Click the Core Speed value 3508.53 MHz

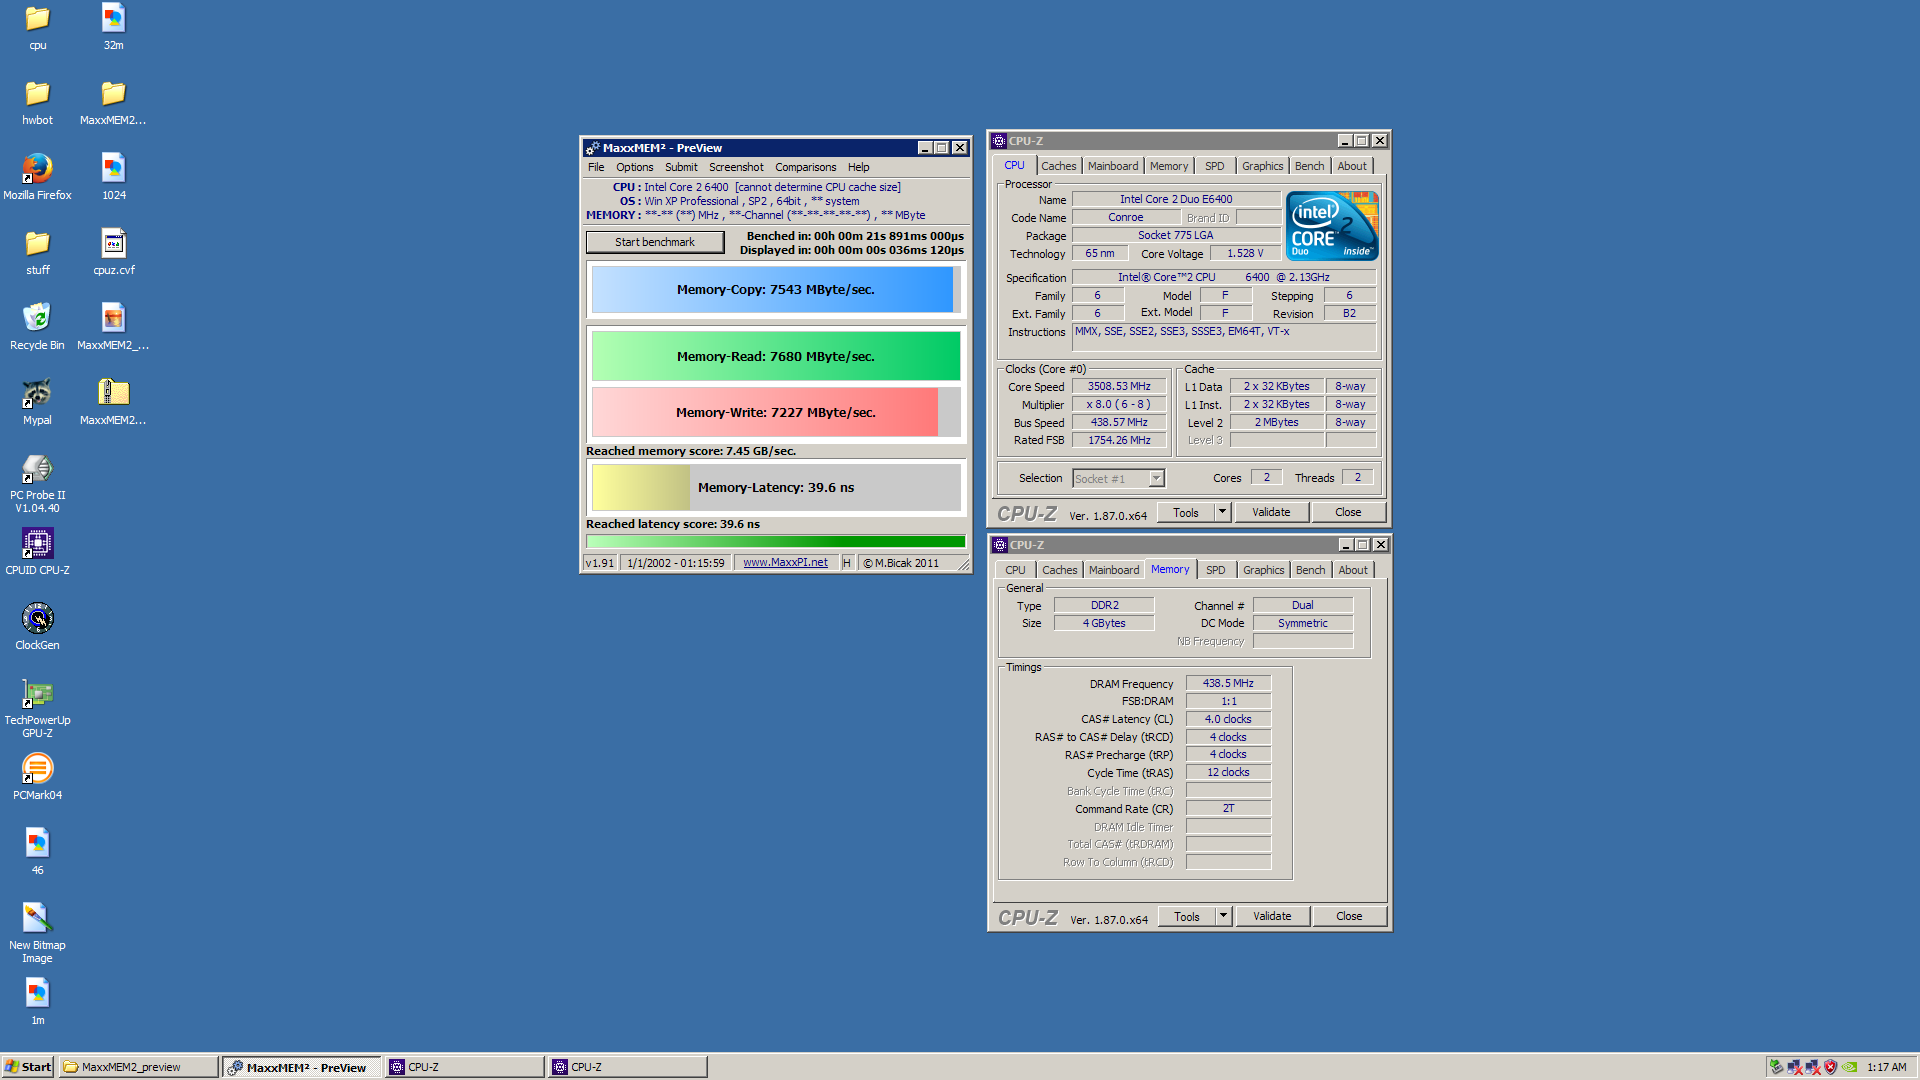pos(1119,386)
